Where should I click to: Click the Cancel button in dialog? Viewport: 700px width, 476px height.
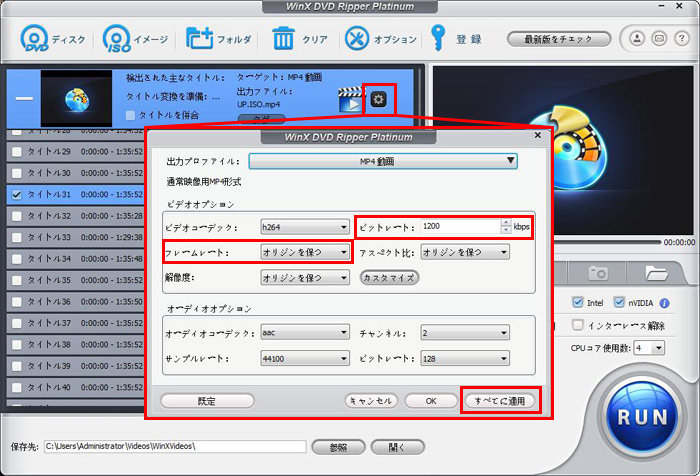tap(371, 401)
